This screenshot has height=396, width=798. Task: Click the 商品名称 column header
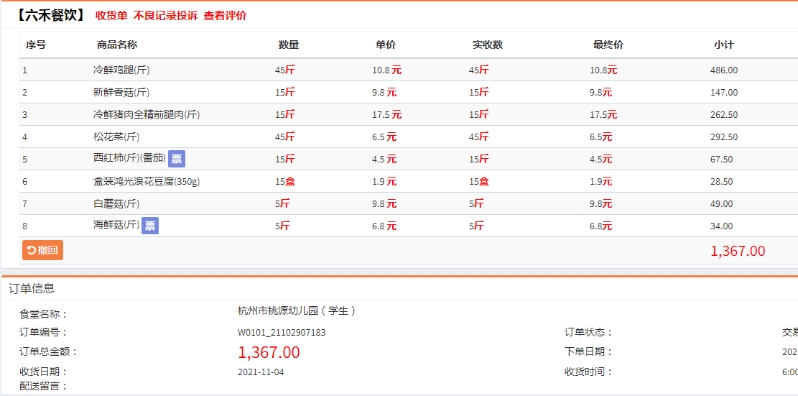(x=117, y=45)
